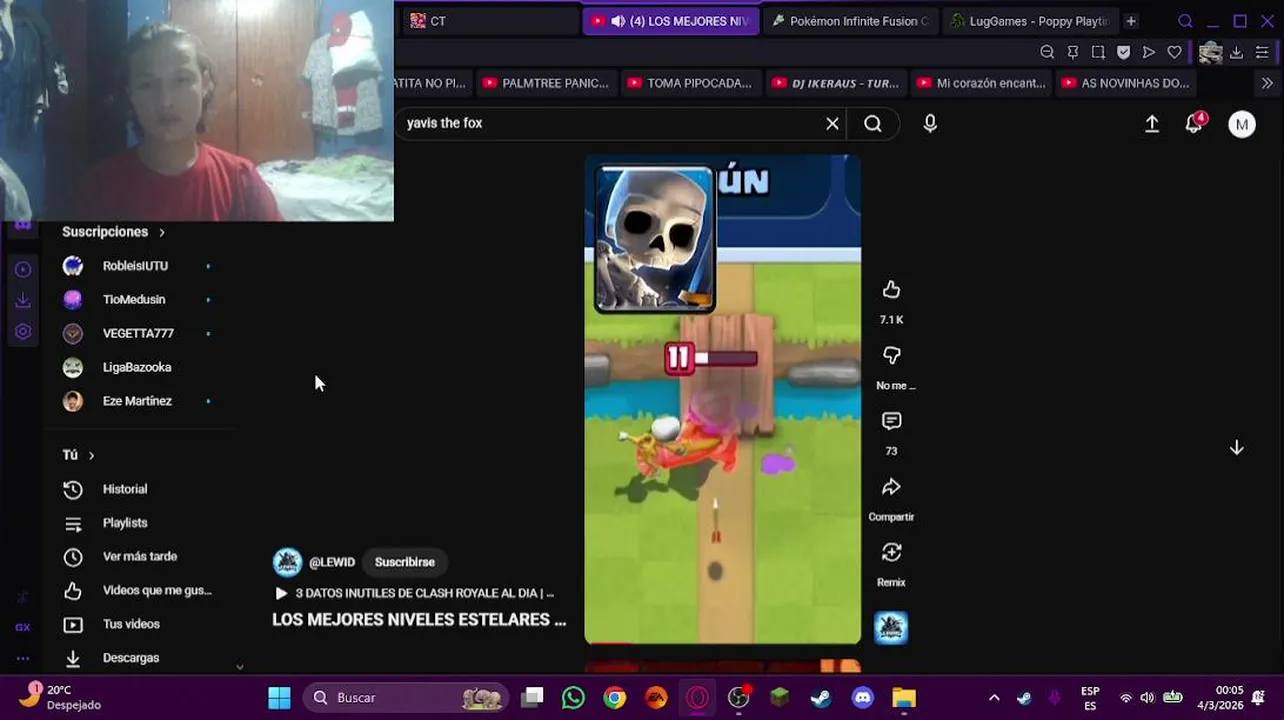Expand the Suscripciones section
Viewport: 1284px width, 720px height.
pyautogui.click(x=114, y=232)
